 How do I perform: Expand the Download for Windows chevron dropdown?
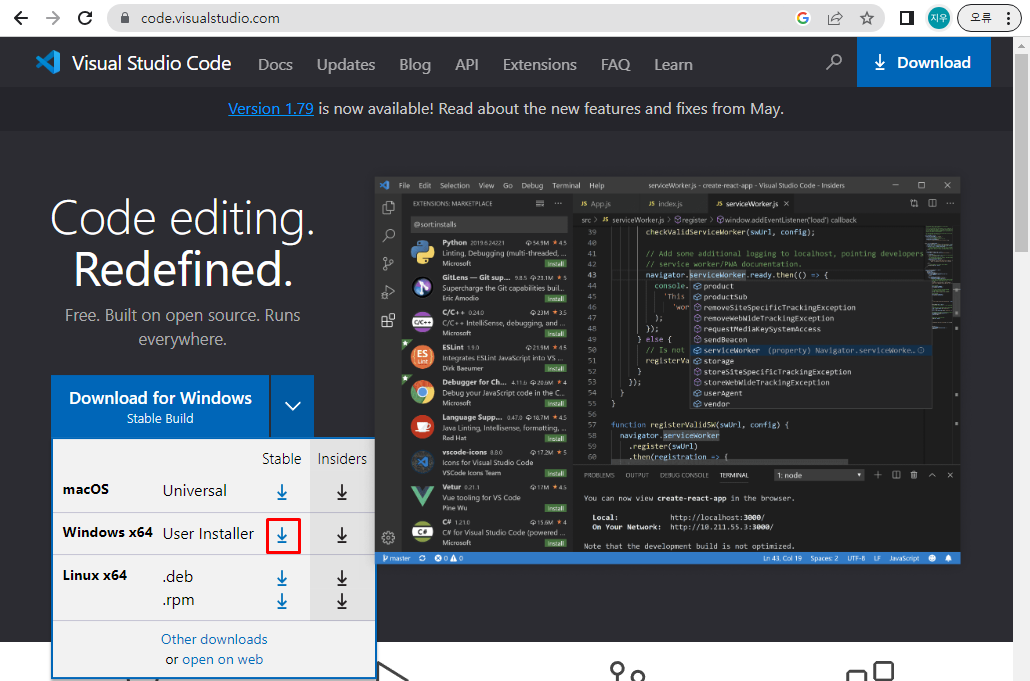(292, 406)
